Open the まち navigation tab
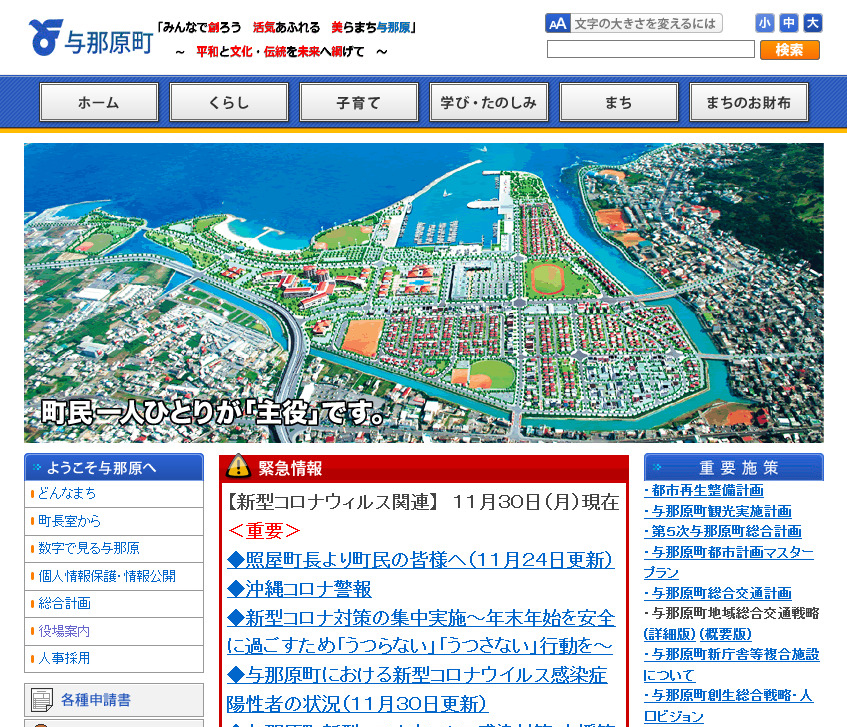 [x=619, y=102]
